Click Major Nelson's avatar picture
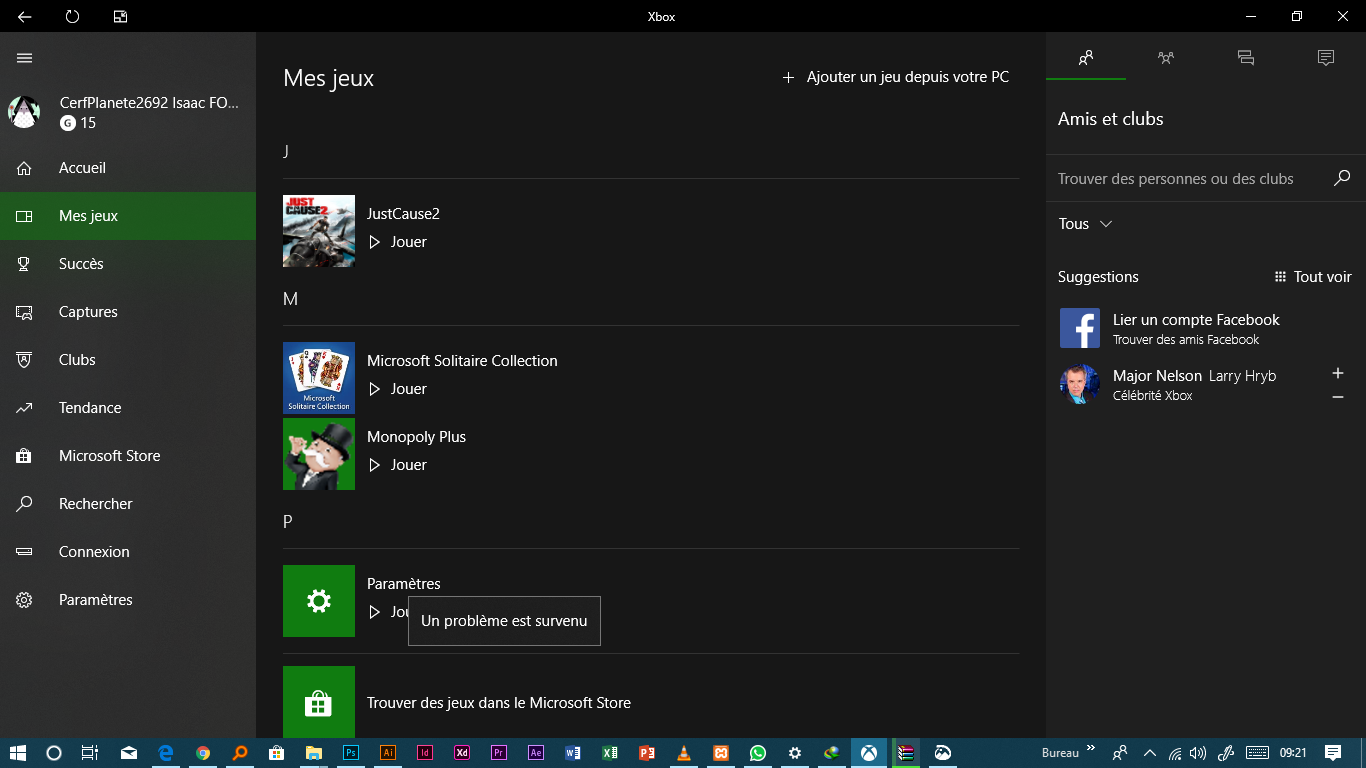1366x768 pixels. click(x=1080, y=384)
